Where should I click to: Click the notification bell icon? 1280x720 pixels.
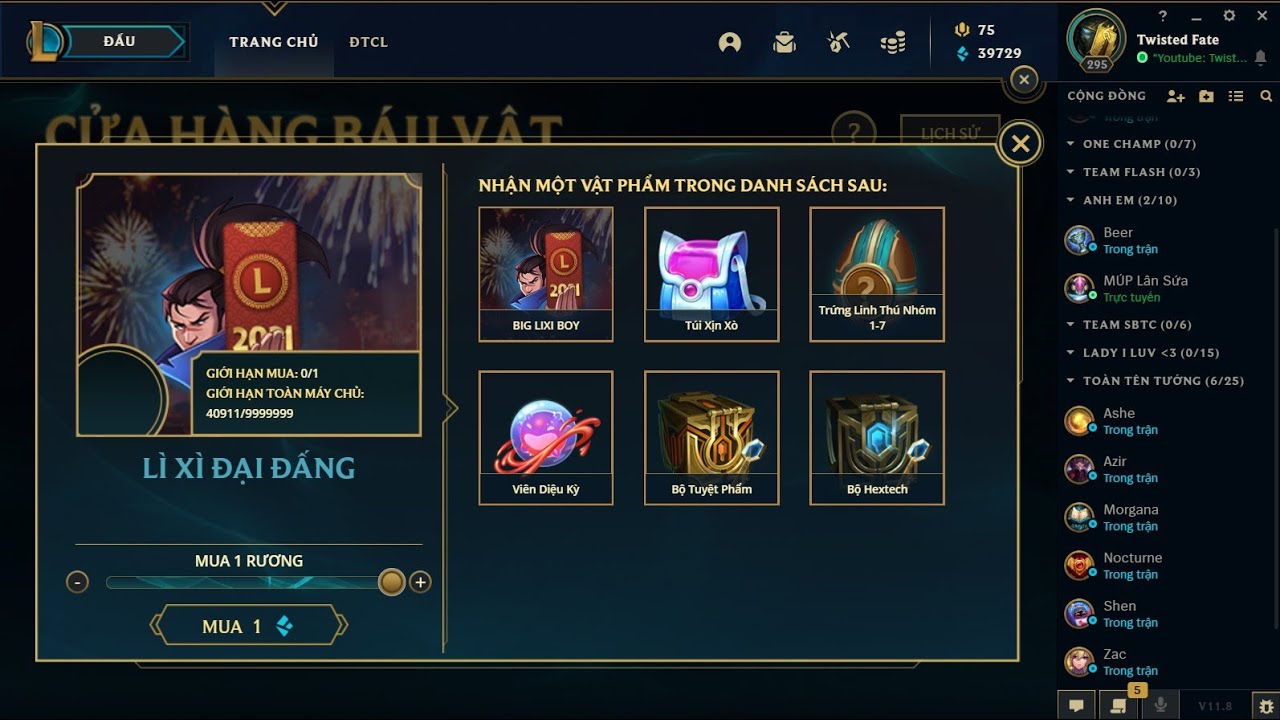tap(1260, 58)
